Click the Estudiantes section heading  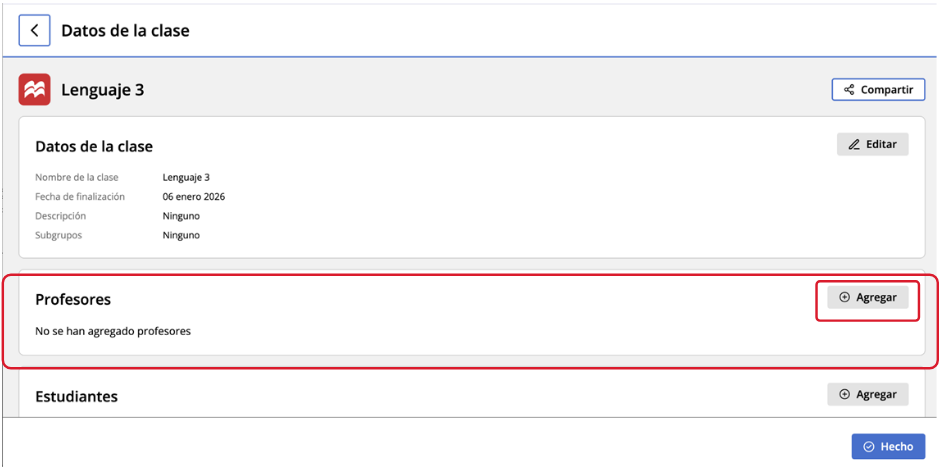click(76, 396)
